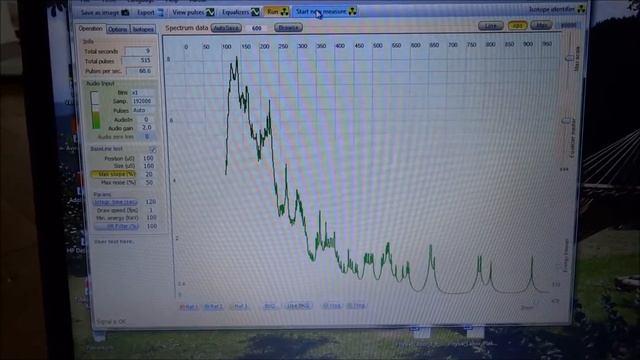The image size is (640, 360).
Task: Click the integration time value 120
Action: (150, 202)
